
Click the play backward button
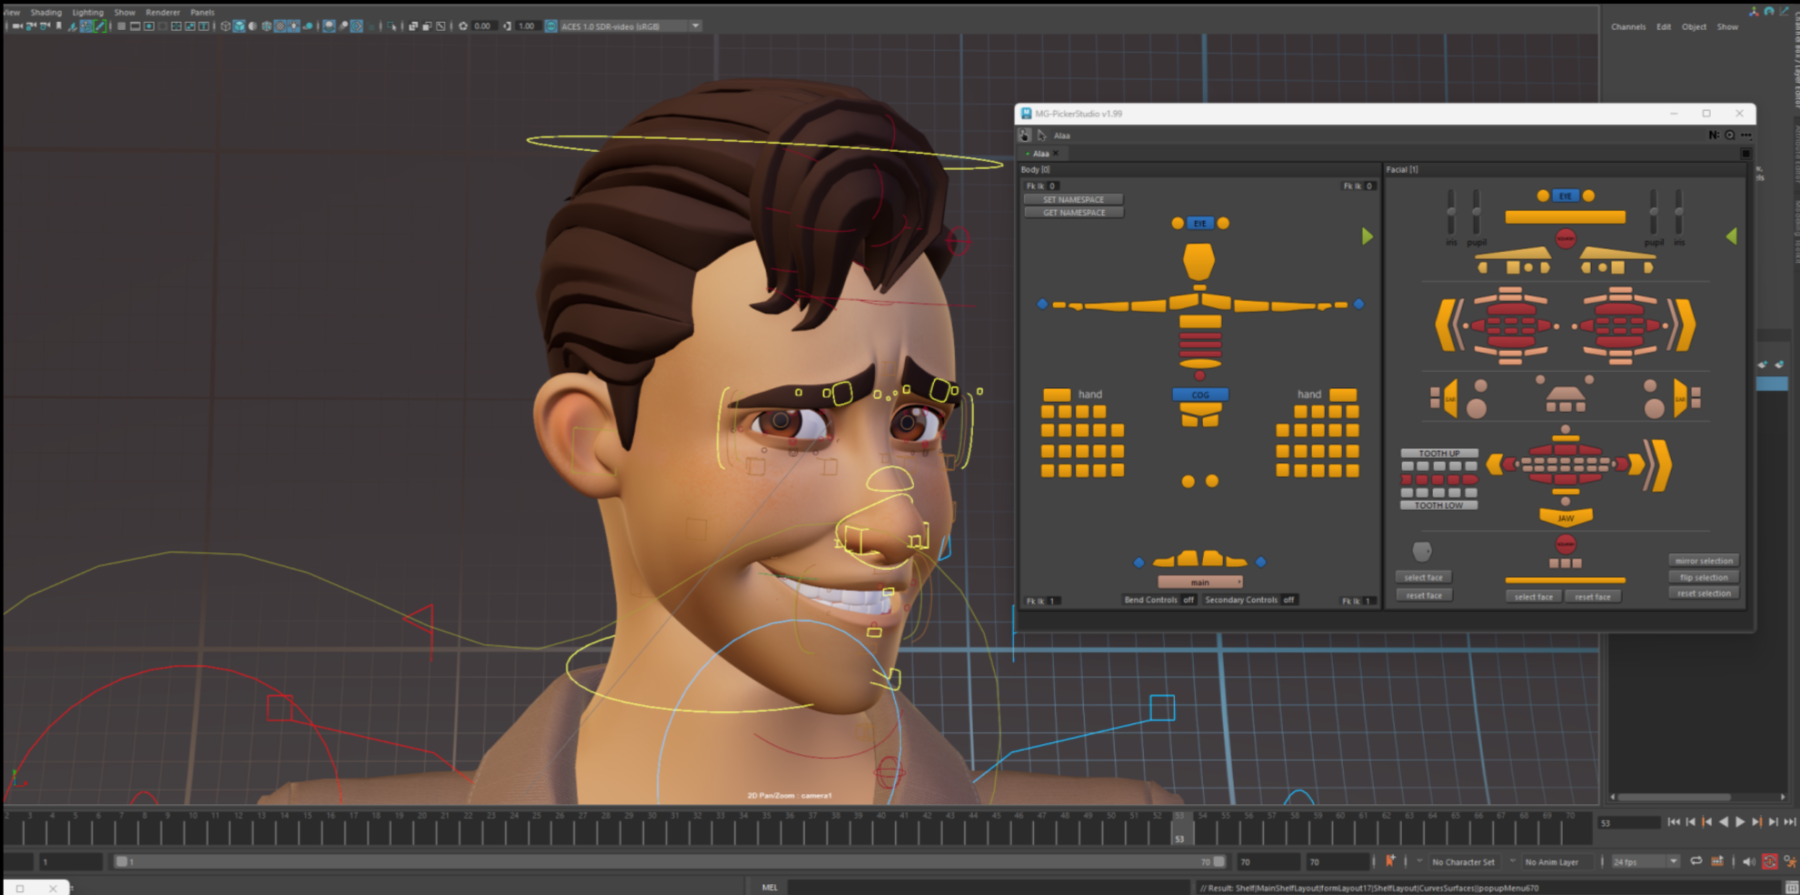pyautogui.click(x=1723, y=822)
